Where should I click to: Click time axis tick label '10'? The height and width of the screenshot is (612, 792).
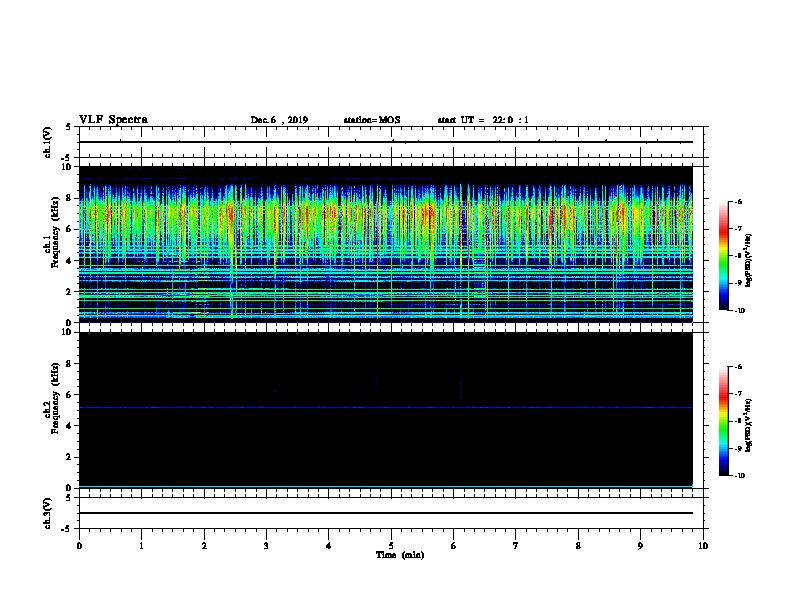tap(703, 546)
